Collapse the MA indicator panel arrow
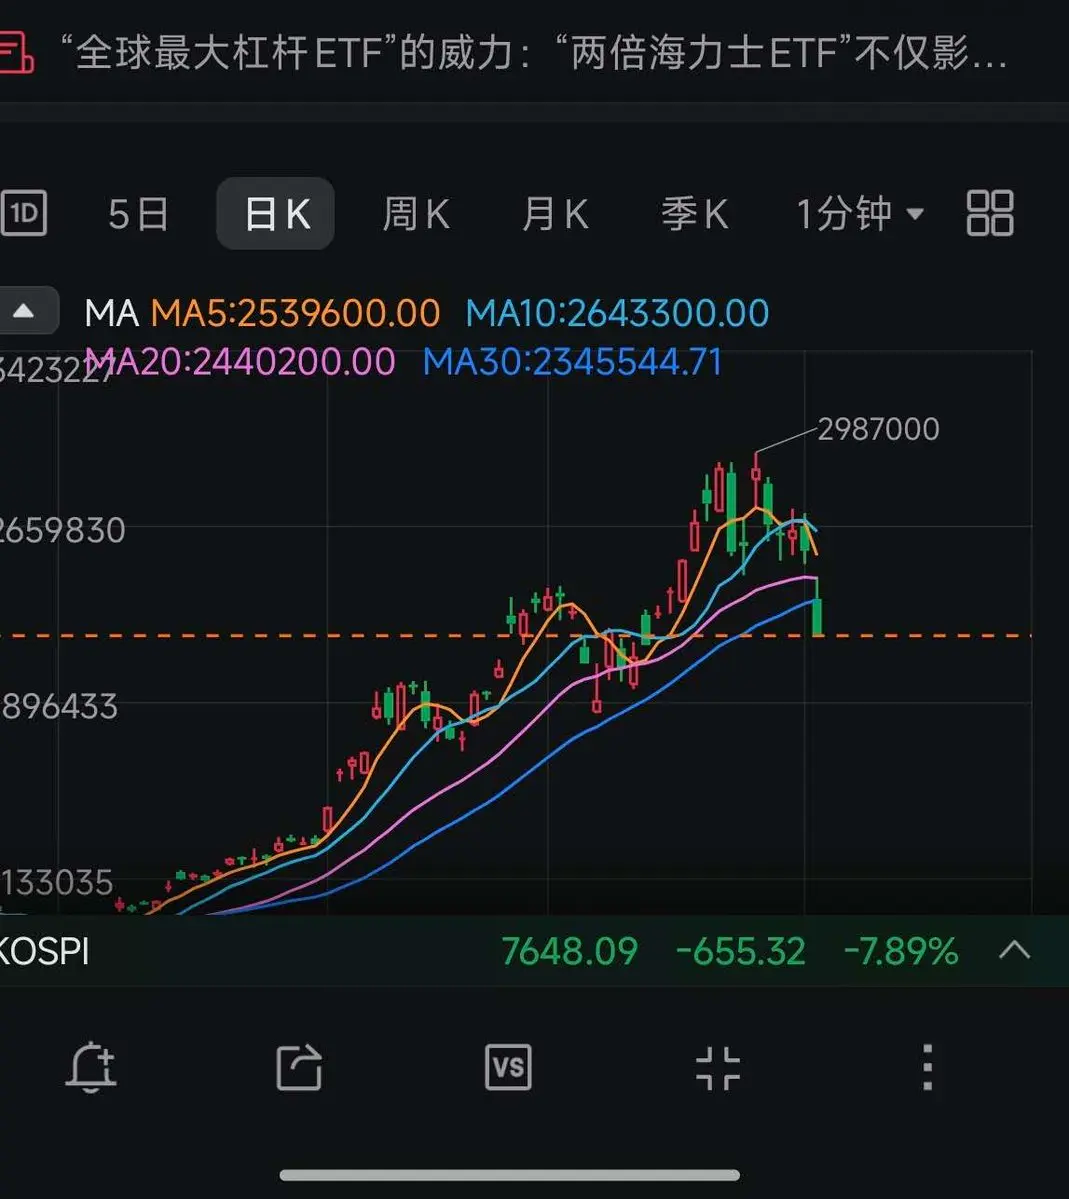 coord(26,310)
